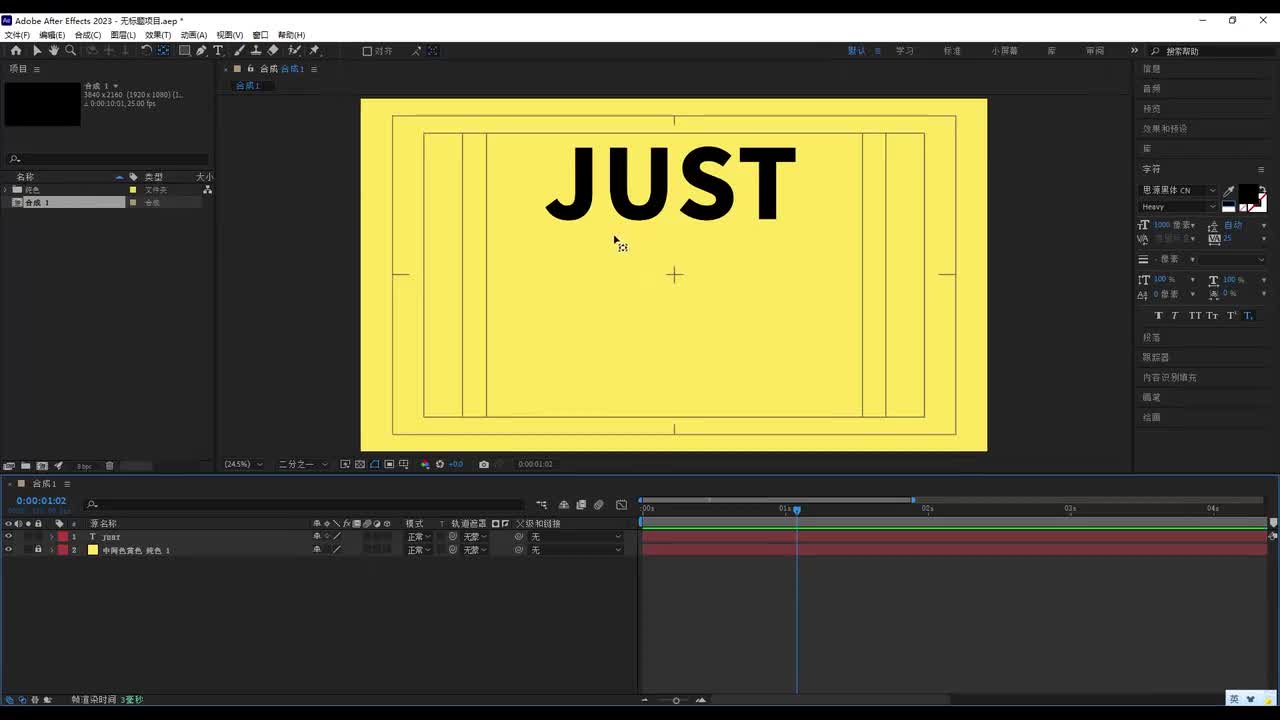Image resolution: width=1280 pixels, height=720 pixels.
Task: Unlock the 中间色黄色 纯色 1 layer
Action: 38,550
